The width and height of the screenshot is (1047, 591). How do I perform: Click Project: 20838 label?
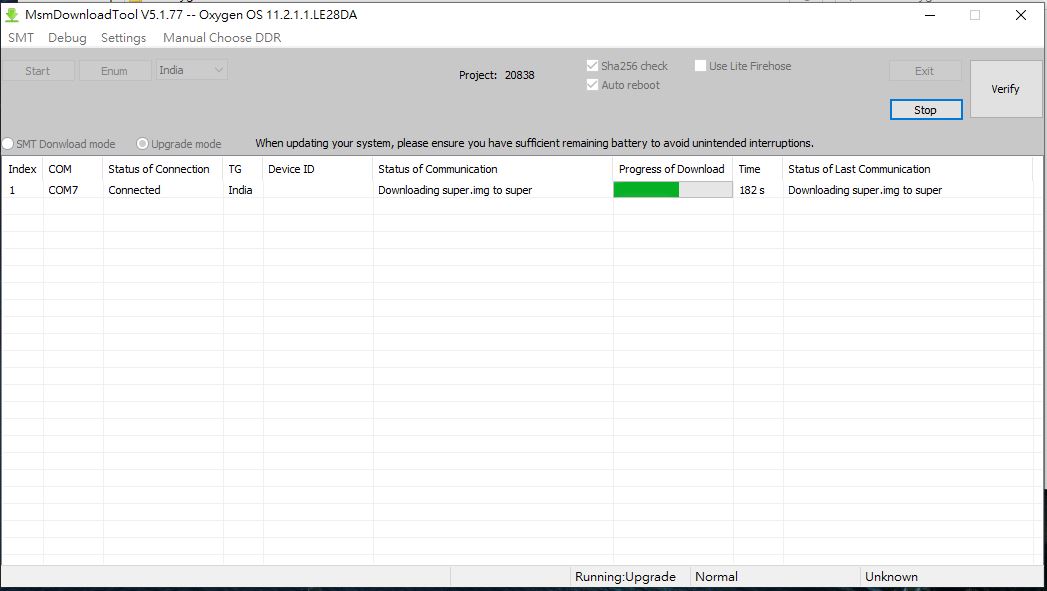pos(496,75)
